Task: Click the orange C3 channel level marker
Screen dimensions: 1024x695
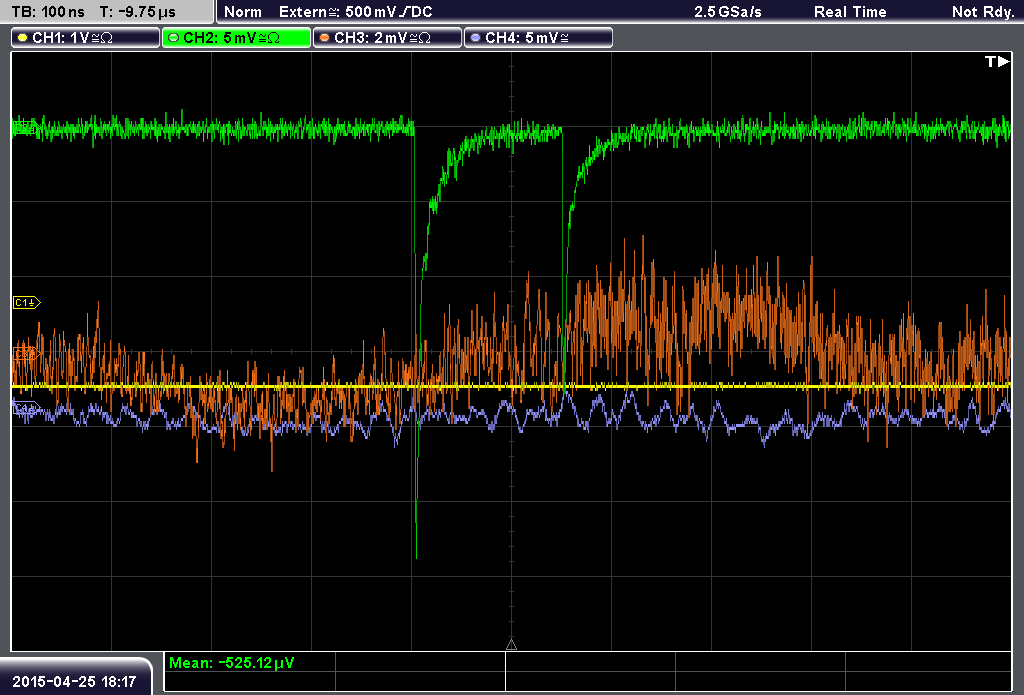Action: pos(26,353)
